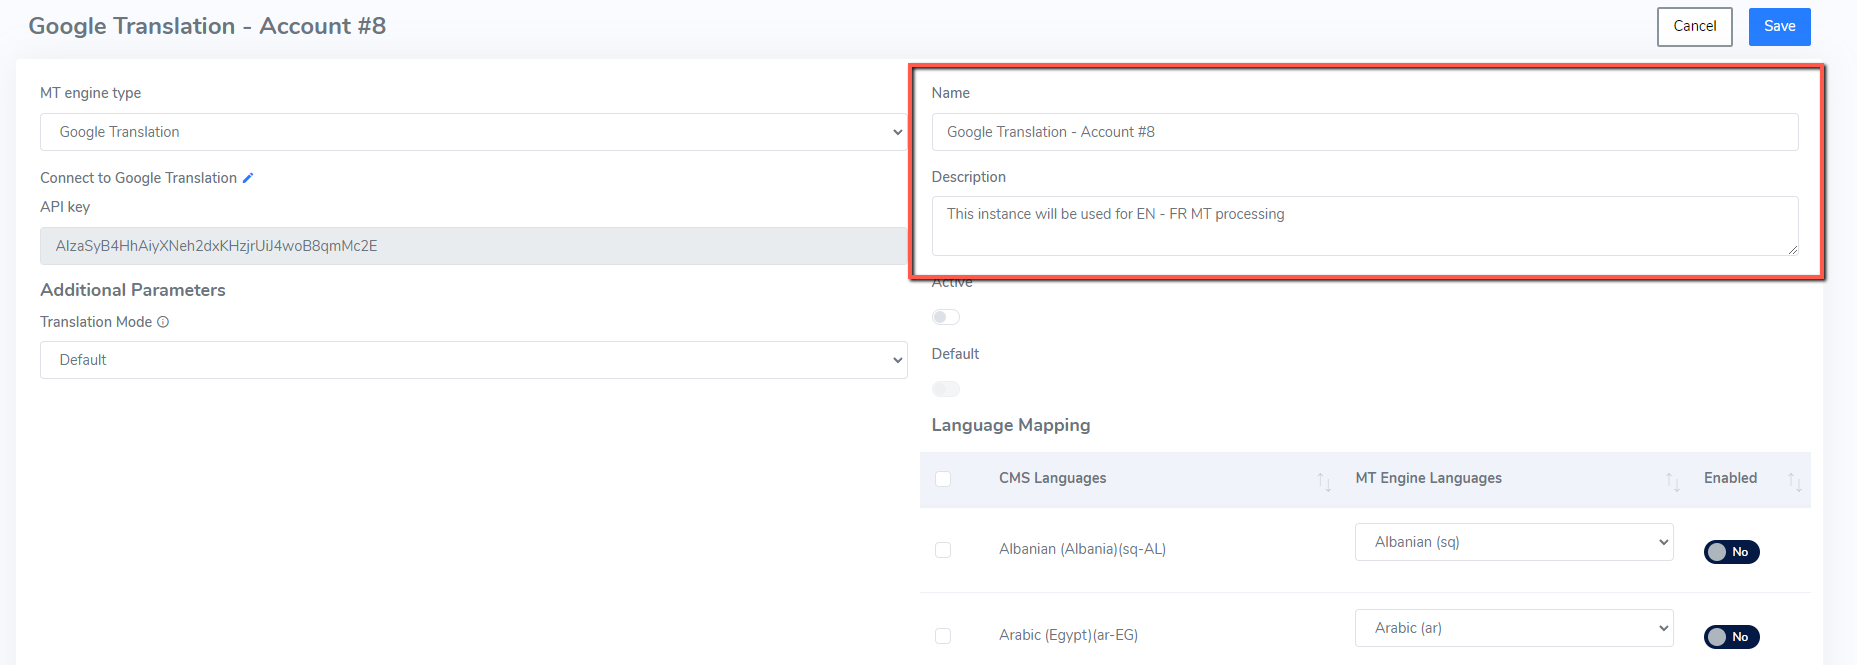
Task: Toggle the Active switch
Action: point(945,317)
